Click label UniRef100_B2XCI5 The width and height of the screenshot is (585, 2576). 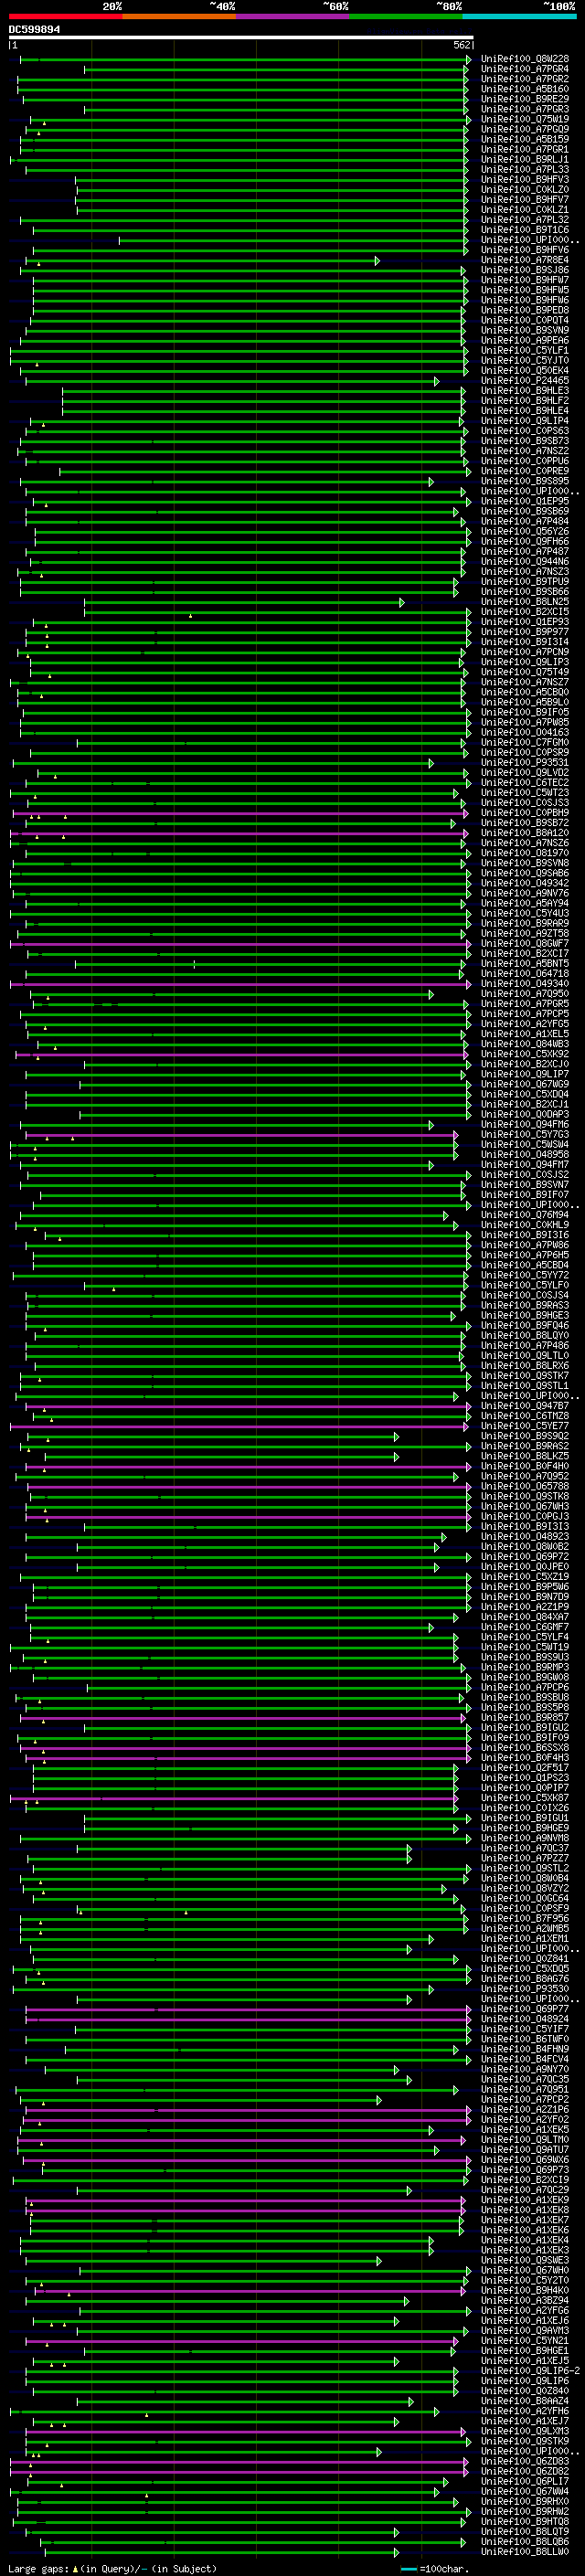click(x=525, y=612)
